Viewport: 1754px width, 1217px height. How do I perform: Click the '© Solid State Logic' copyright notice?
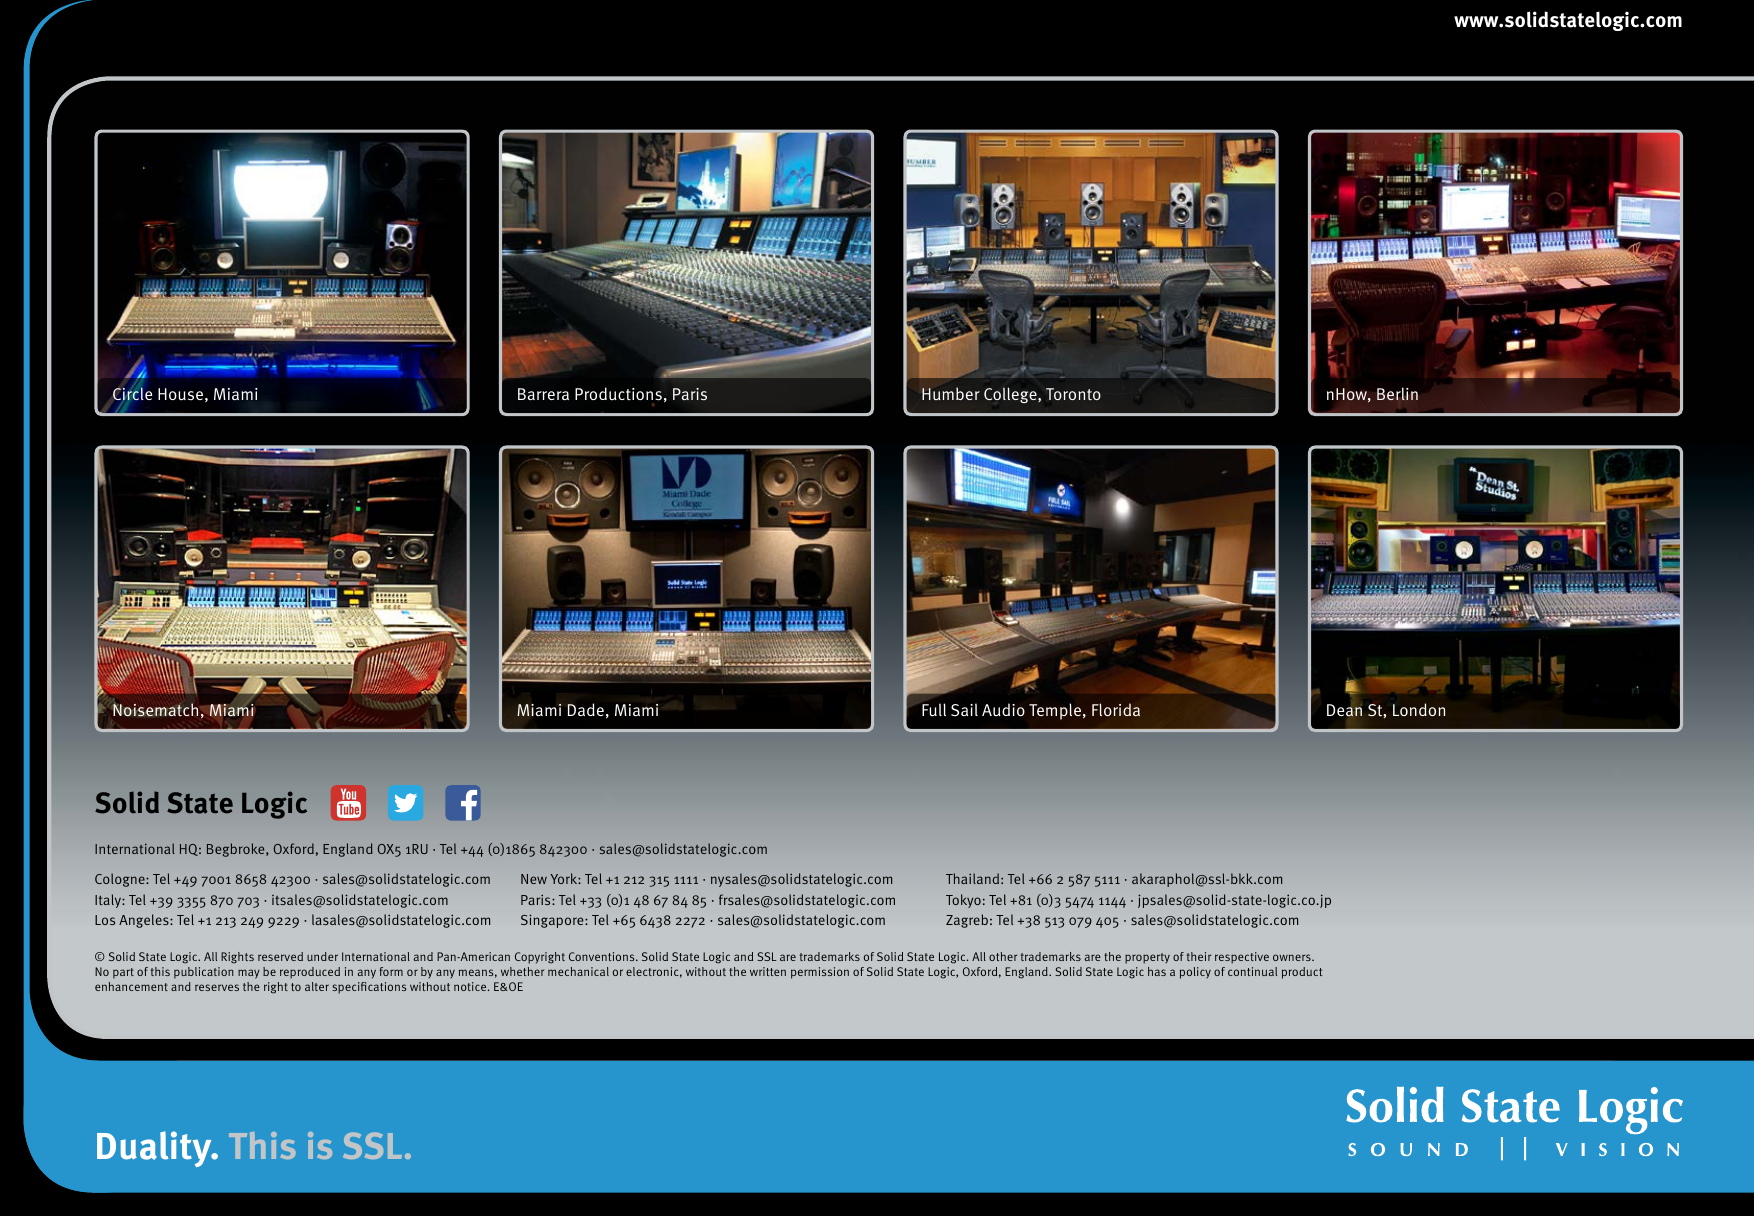709,972
